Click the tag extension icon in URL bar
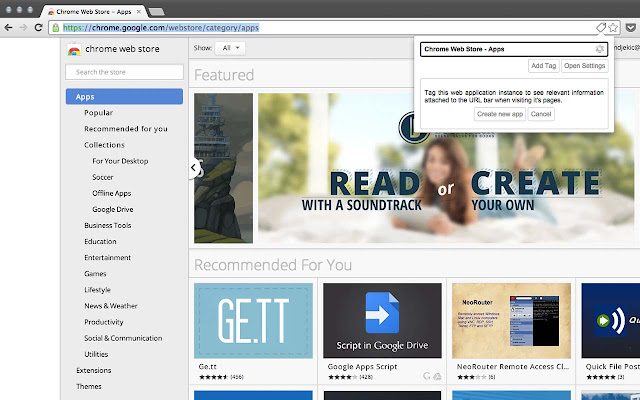640x400 pixels. [x=600, y=28]
